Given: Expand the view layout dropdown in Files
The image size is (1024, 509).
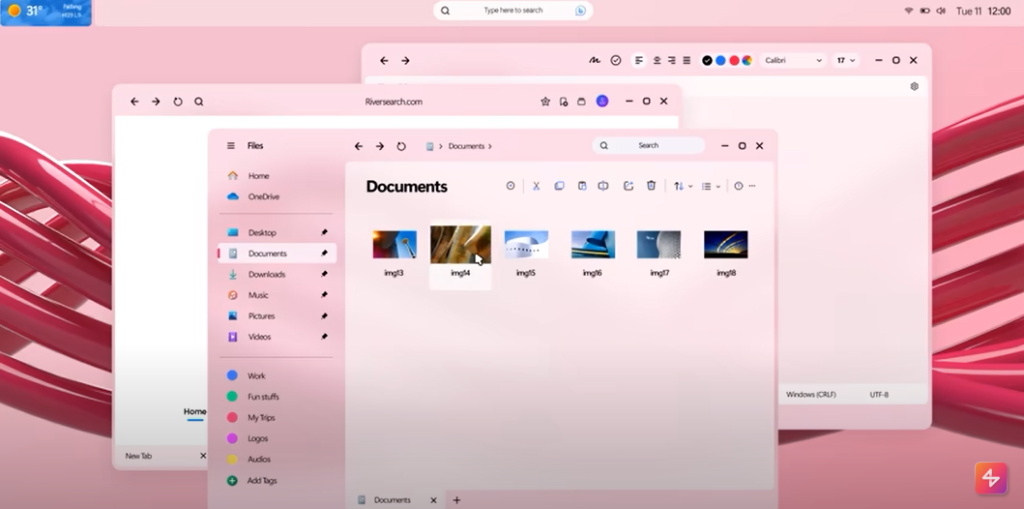Looking at the screenshot, I should [x=718, y=187].
